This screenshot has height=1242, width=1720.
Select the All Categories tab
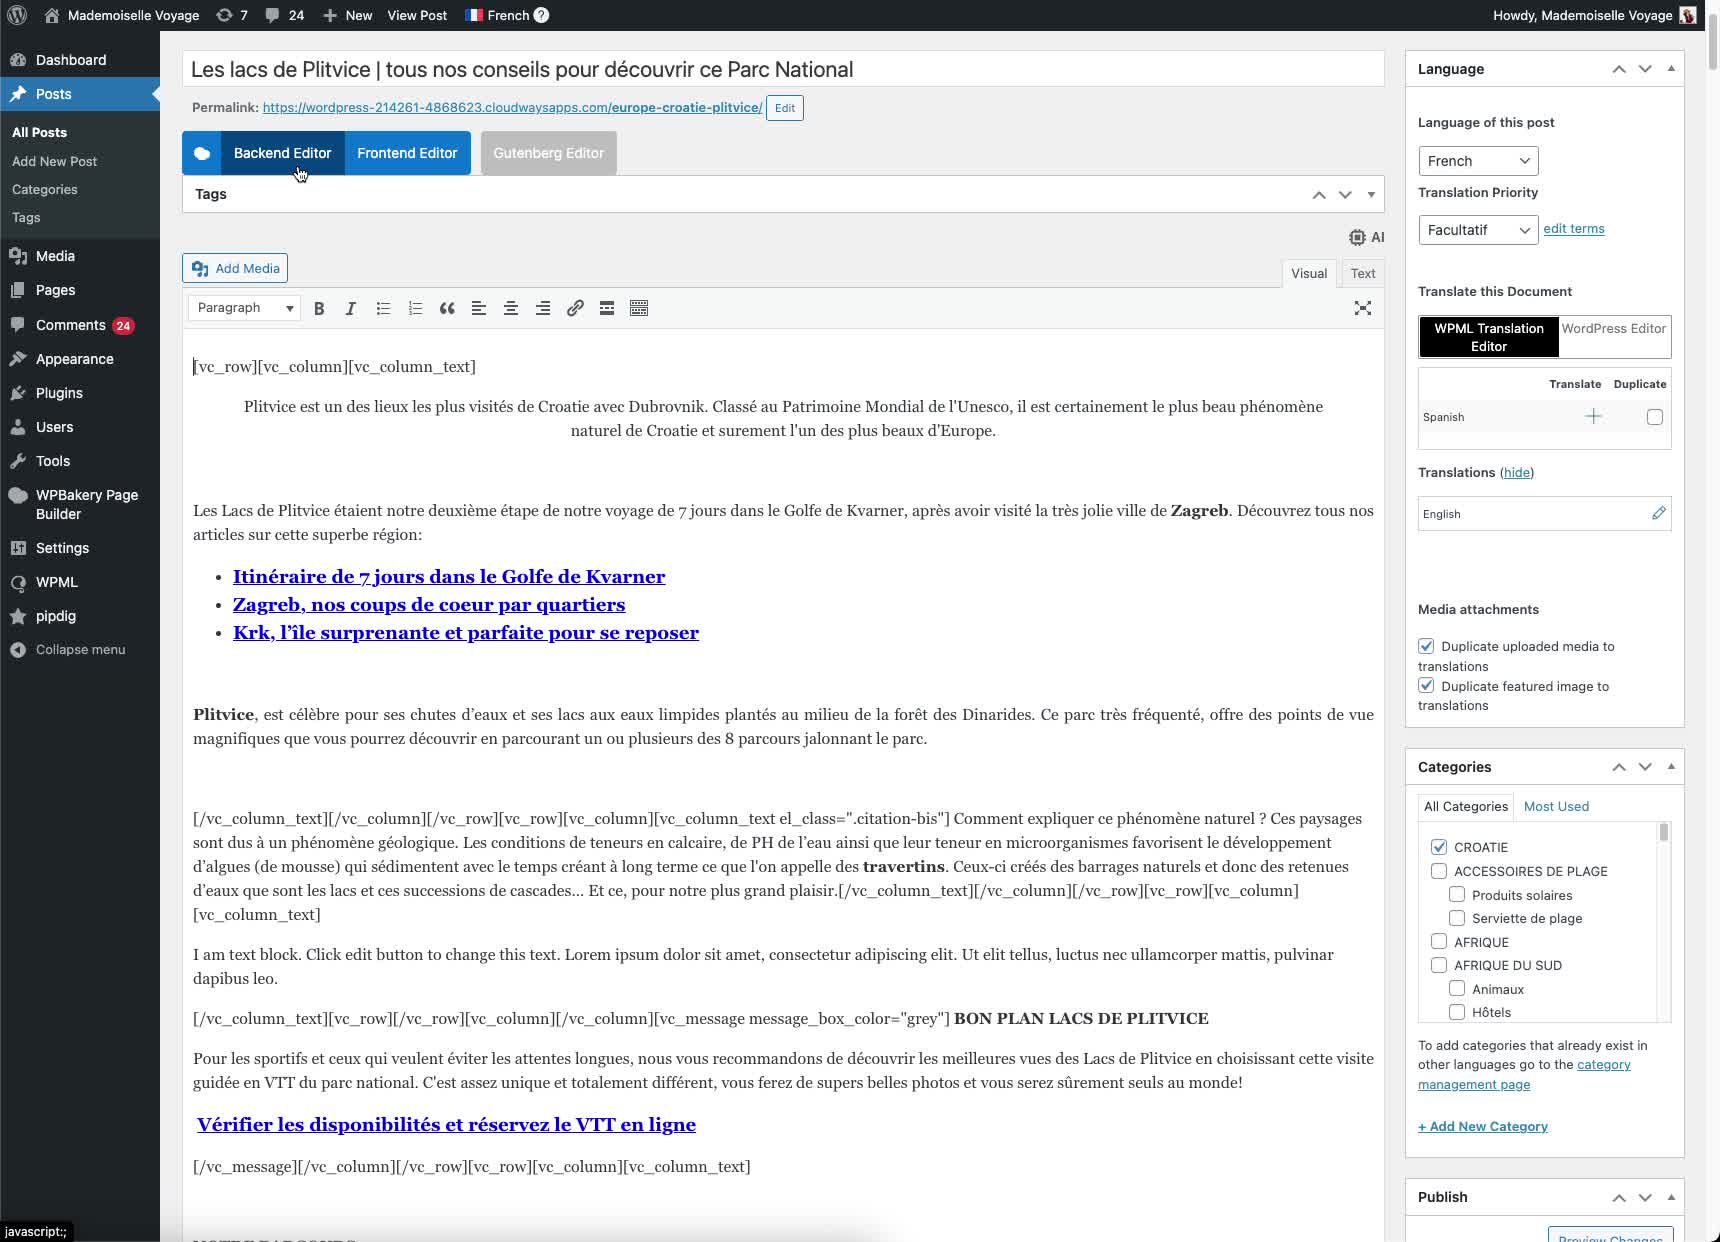pos(1466,806)
